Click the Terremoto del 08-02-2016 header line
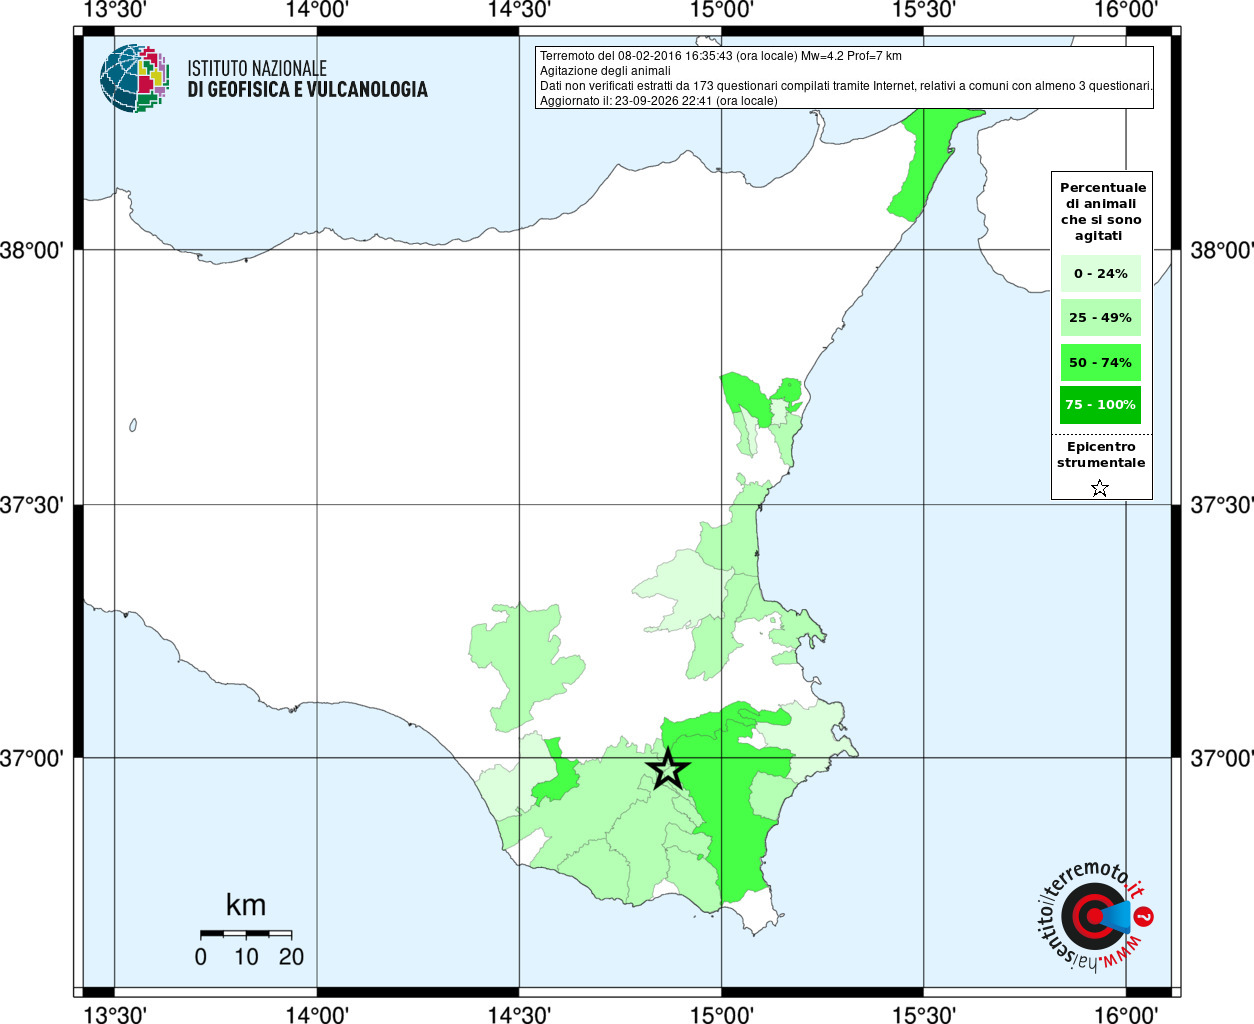Screen dimensions: 1254x1024 pos(721,56)
